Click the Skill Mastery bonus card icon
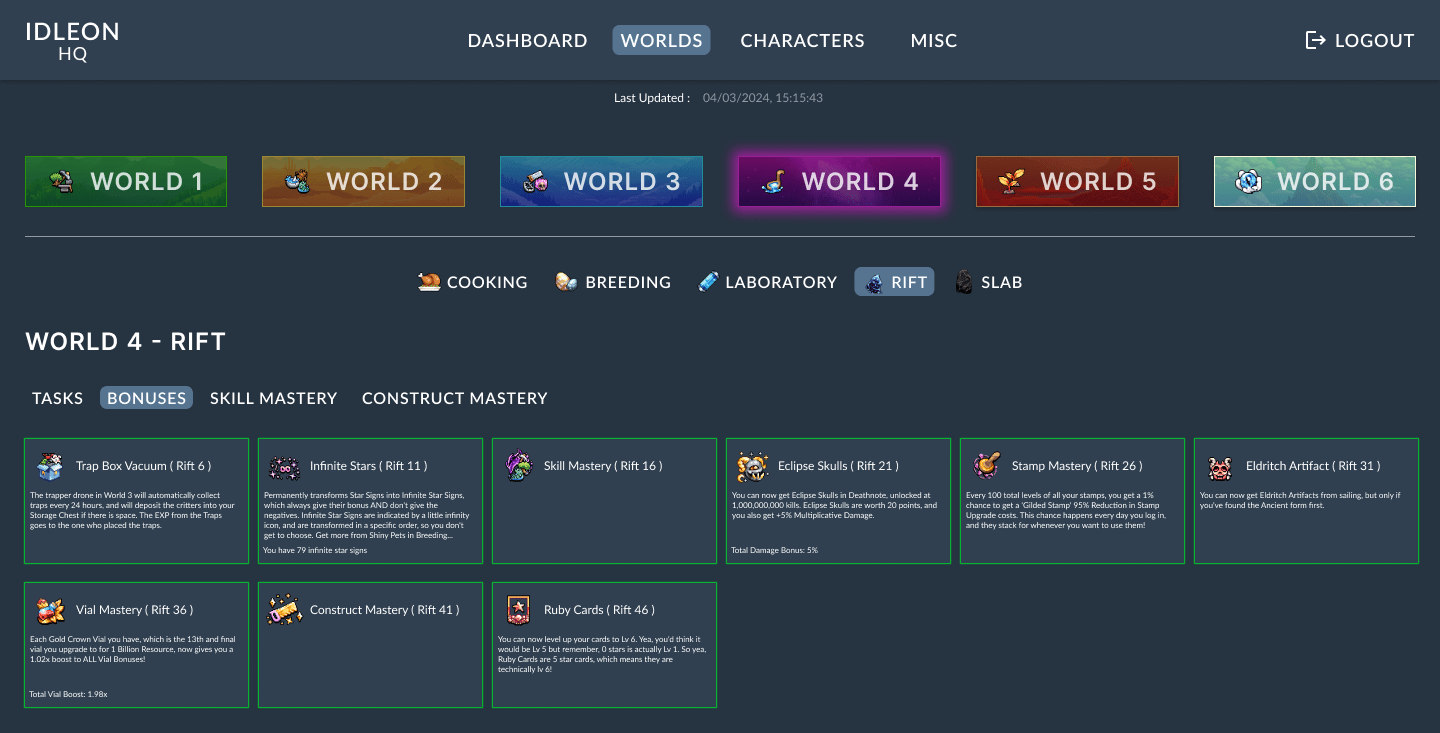The image size is (1440, 733). 518,467
